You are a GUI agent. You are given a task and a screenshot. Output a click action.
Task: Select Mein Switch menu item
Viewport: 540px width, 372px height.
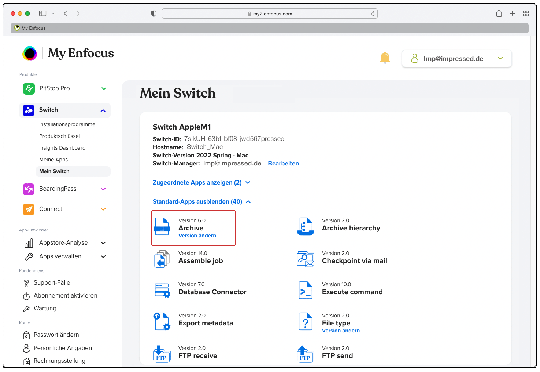pos(73,171)
